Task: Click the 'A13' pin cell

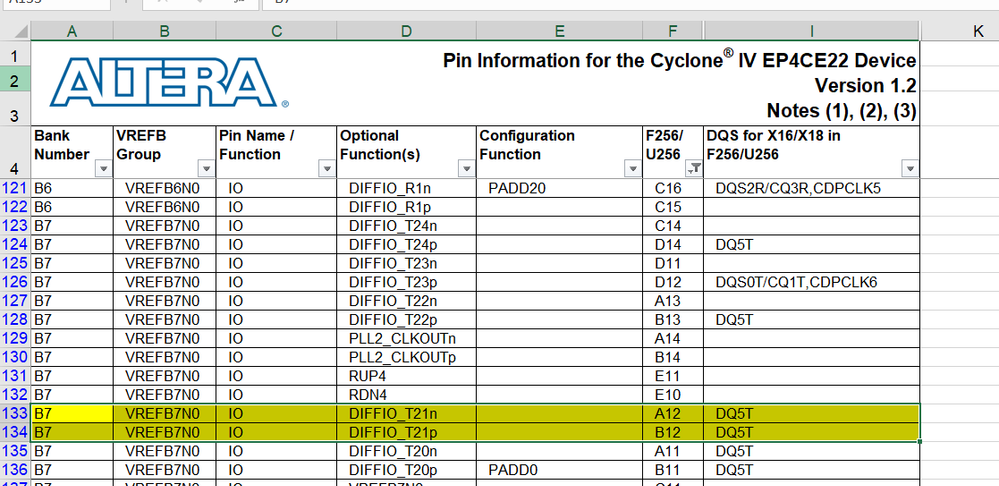Action: (673, 301)
